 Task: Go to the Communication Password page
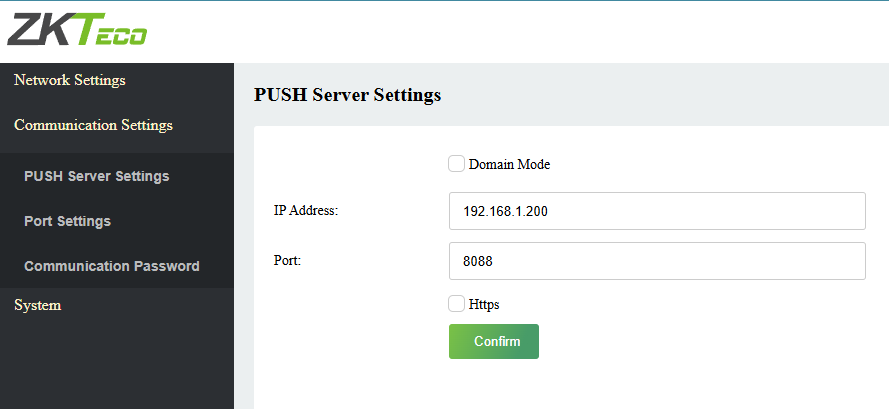pyautogui.click(x=111, y=266)
